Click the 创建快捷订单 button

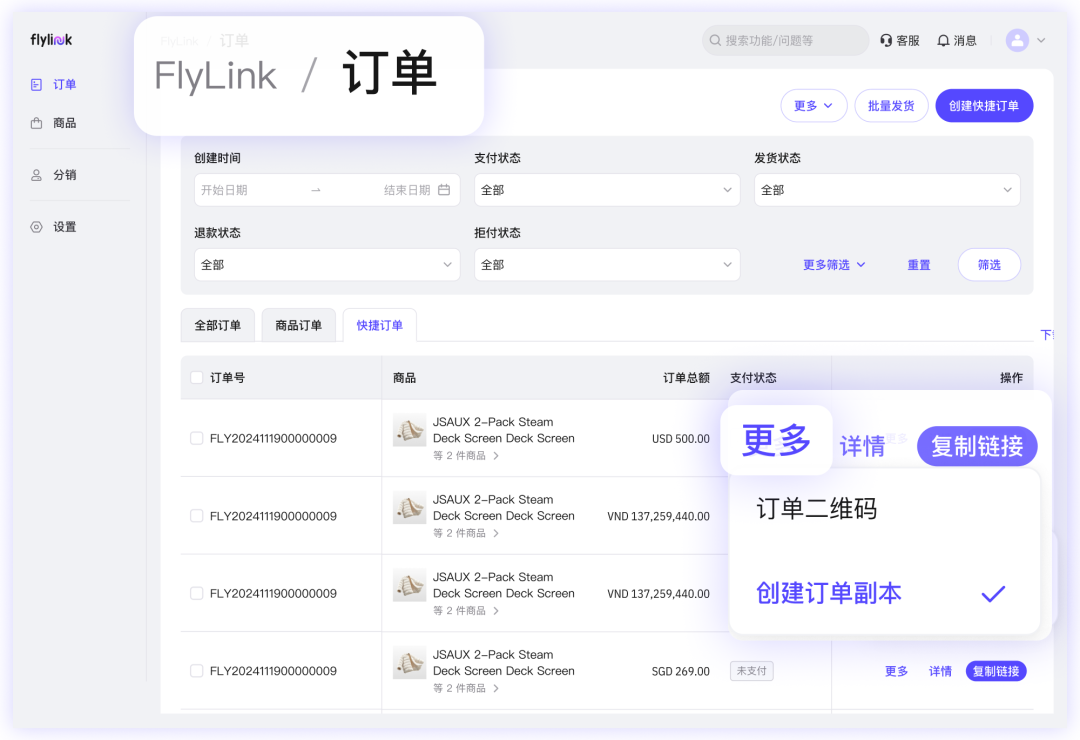[983, 106]
